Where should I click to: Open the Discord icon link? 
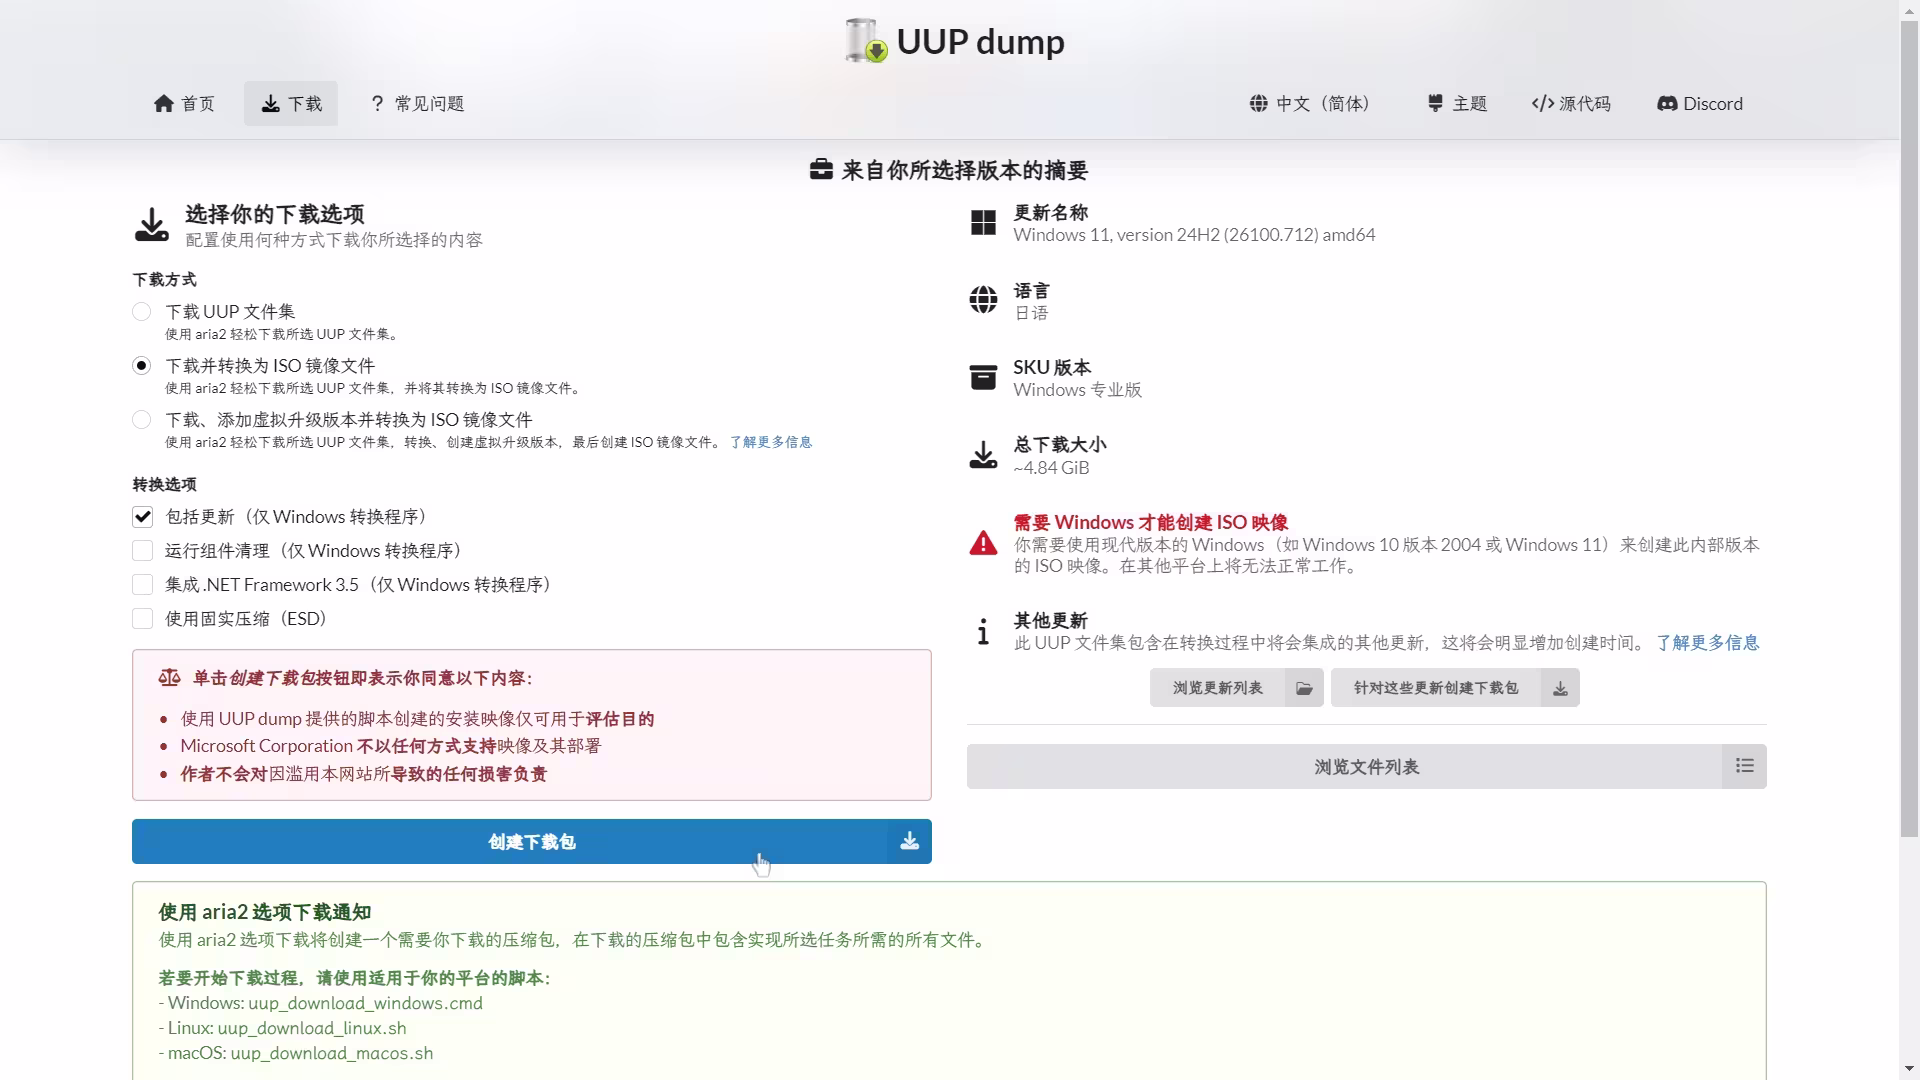tap(1668, 103)
